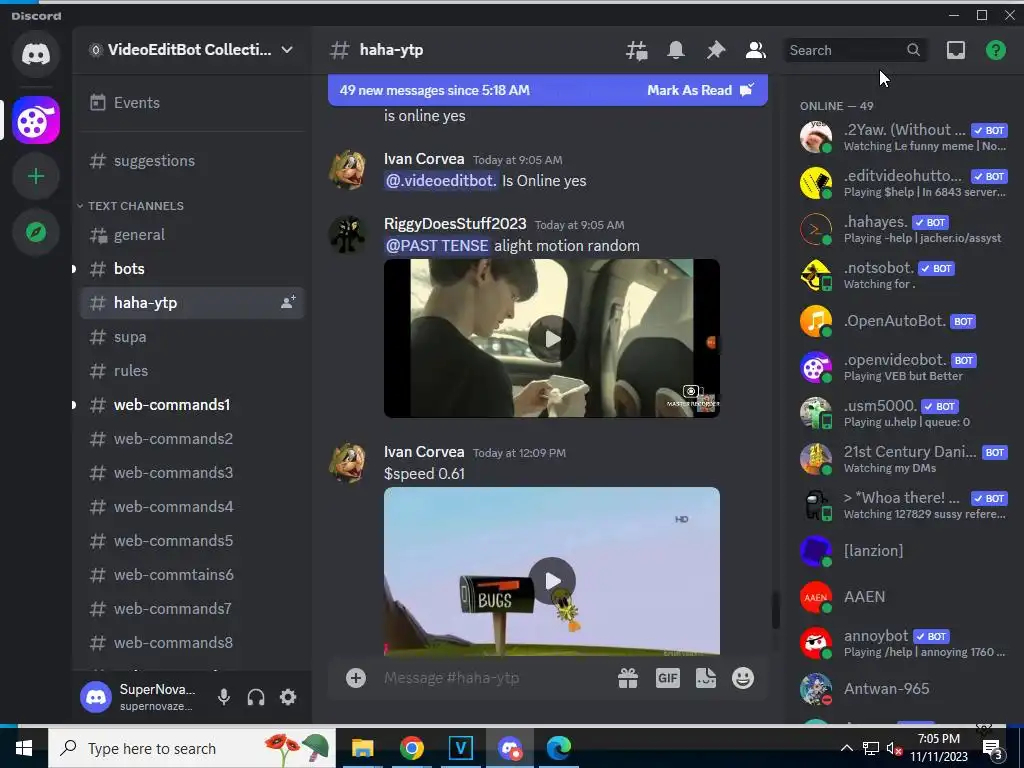The image size is (1024, 768).
Task: Open the general channel
Action: click(192, 234)
